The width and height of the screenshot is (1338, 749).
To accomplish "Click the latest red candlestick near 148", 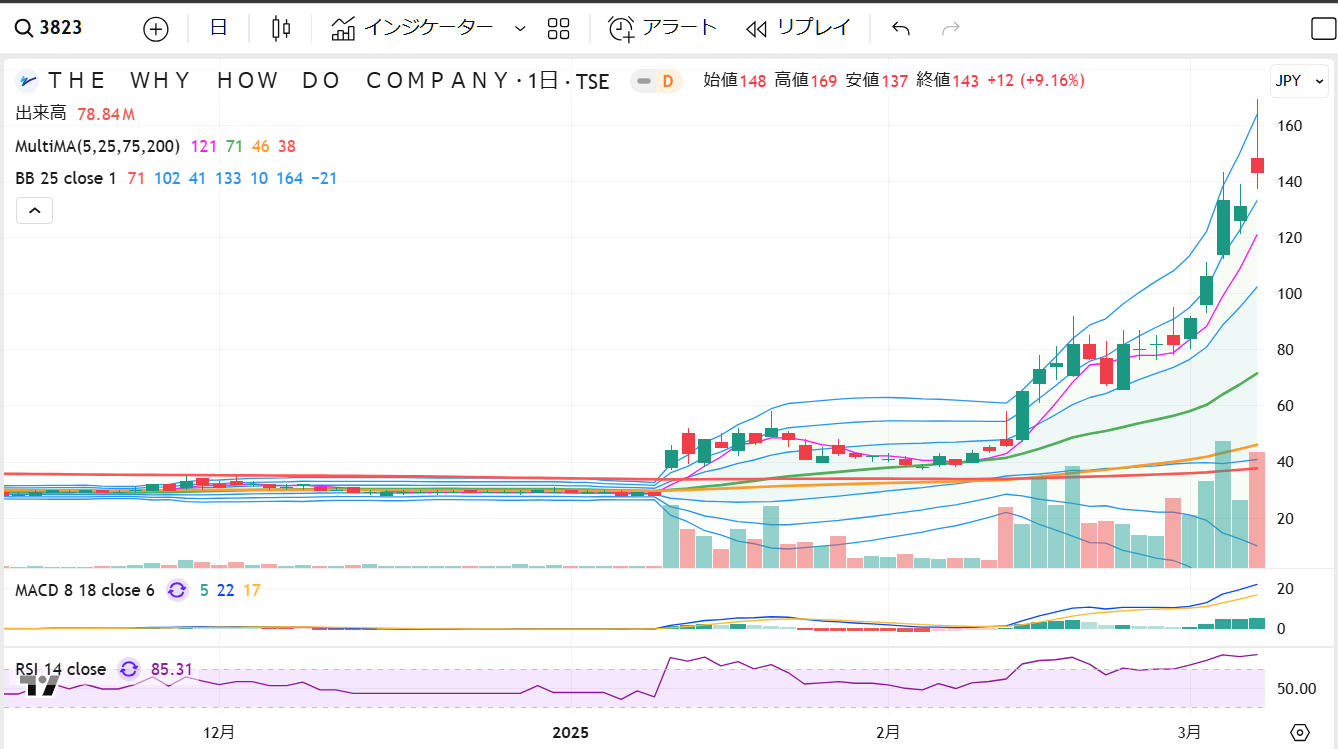I will tap(1258, 165).
